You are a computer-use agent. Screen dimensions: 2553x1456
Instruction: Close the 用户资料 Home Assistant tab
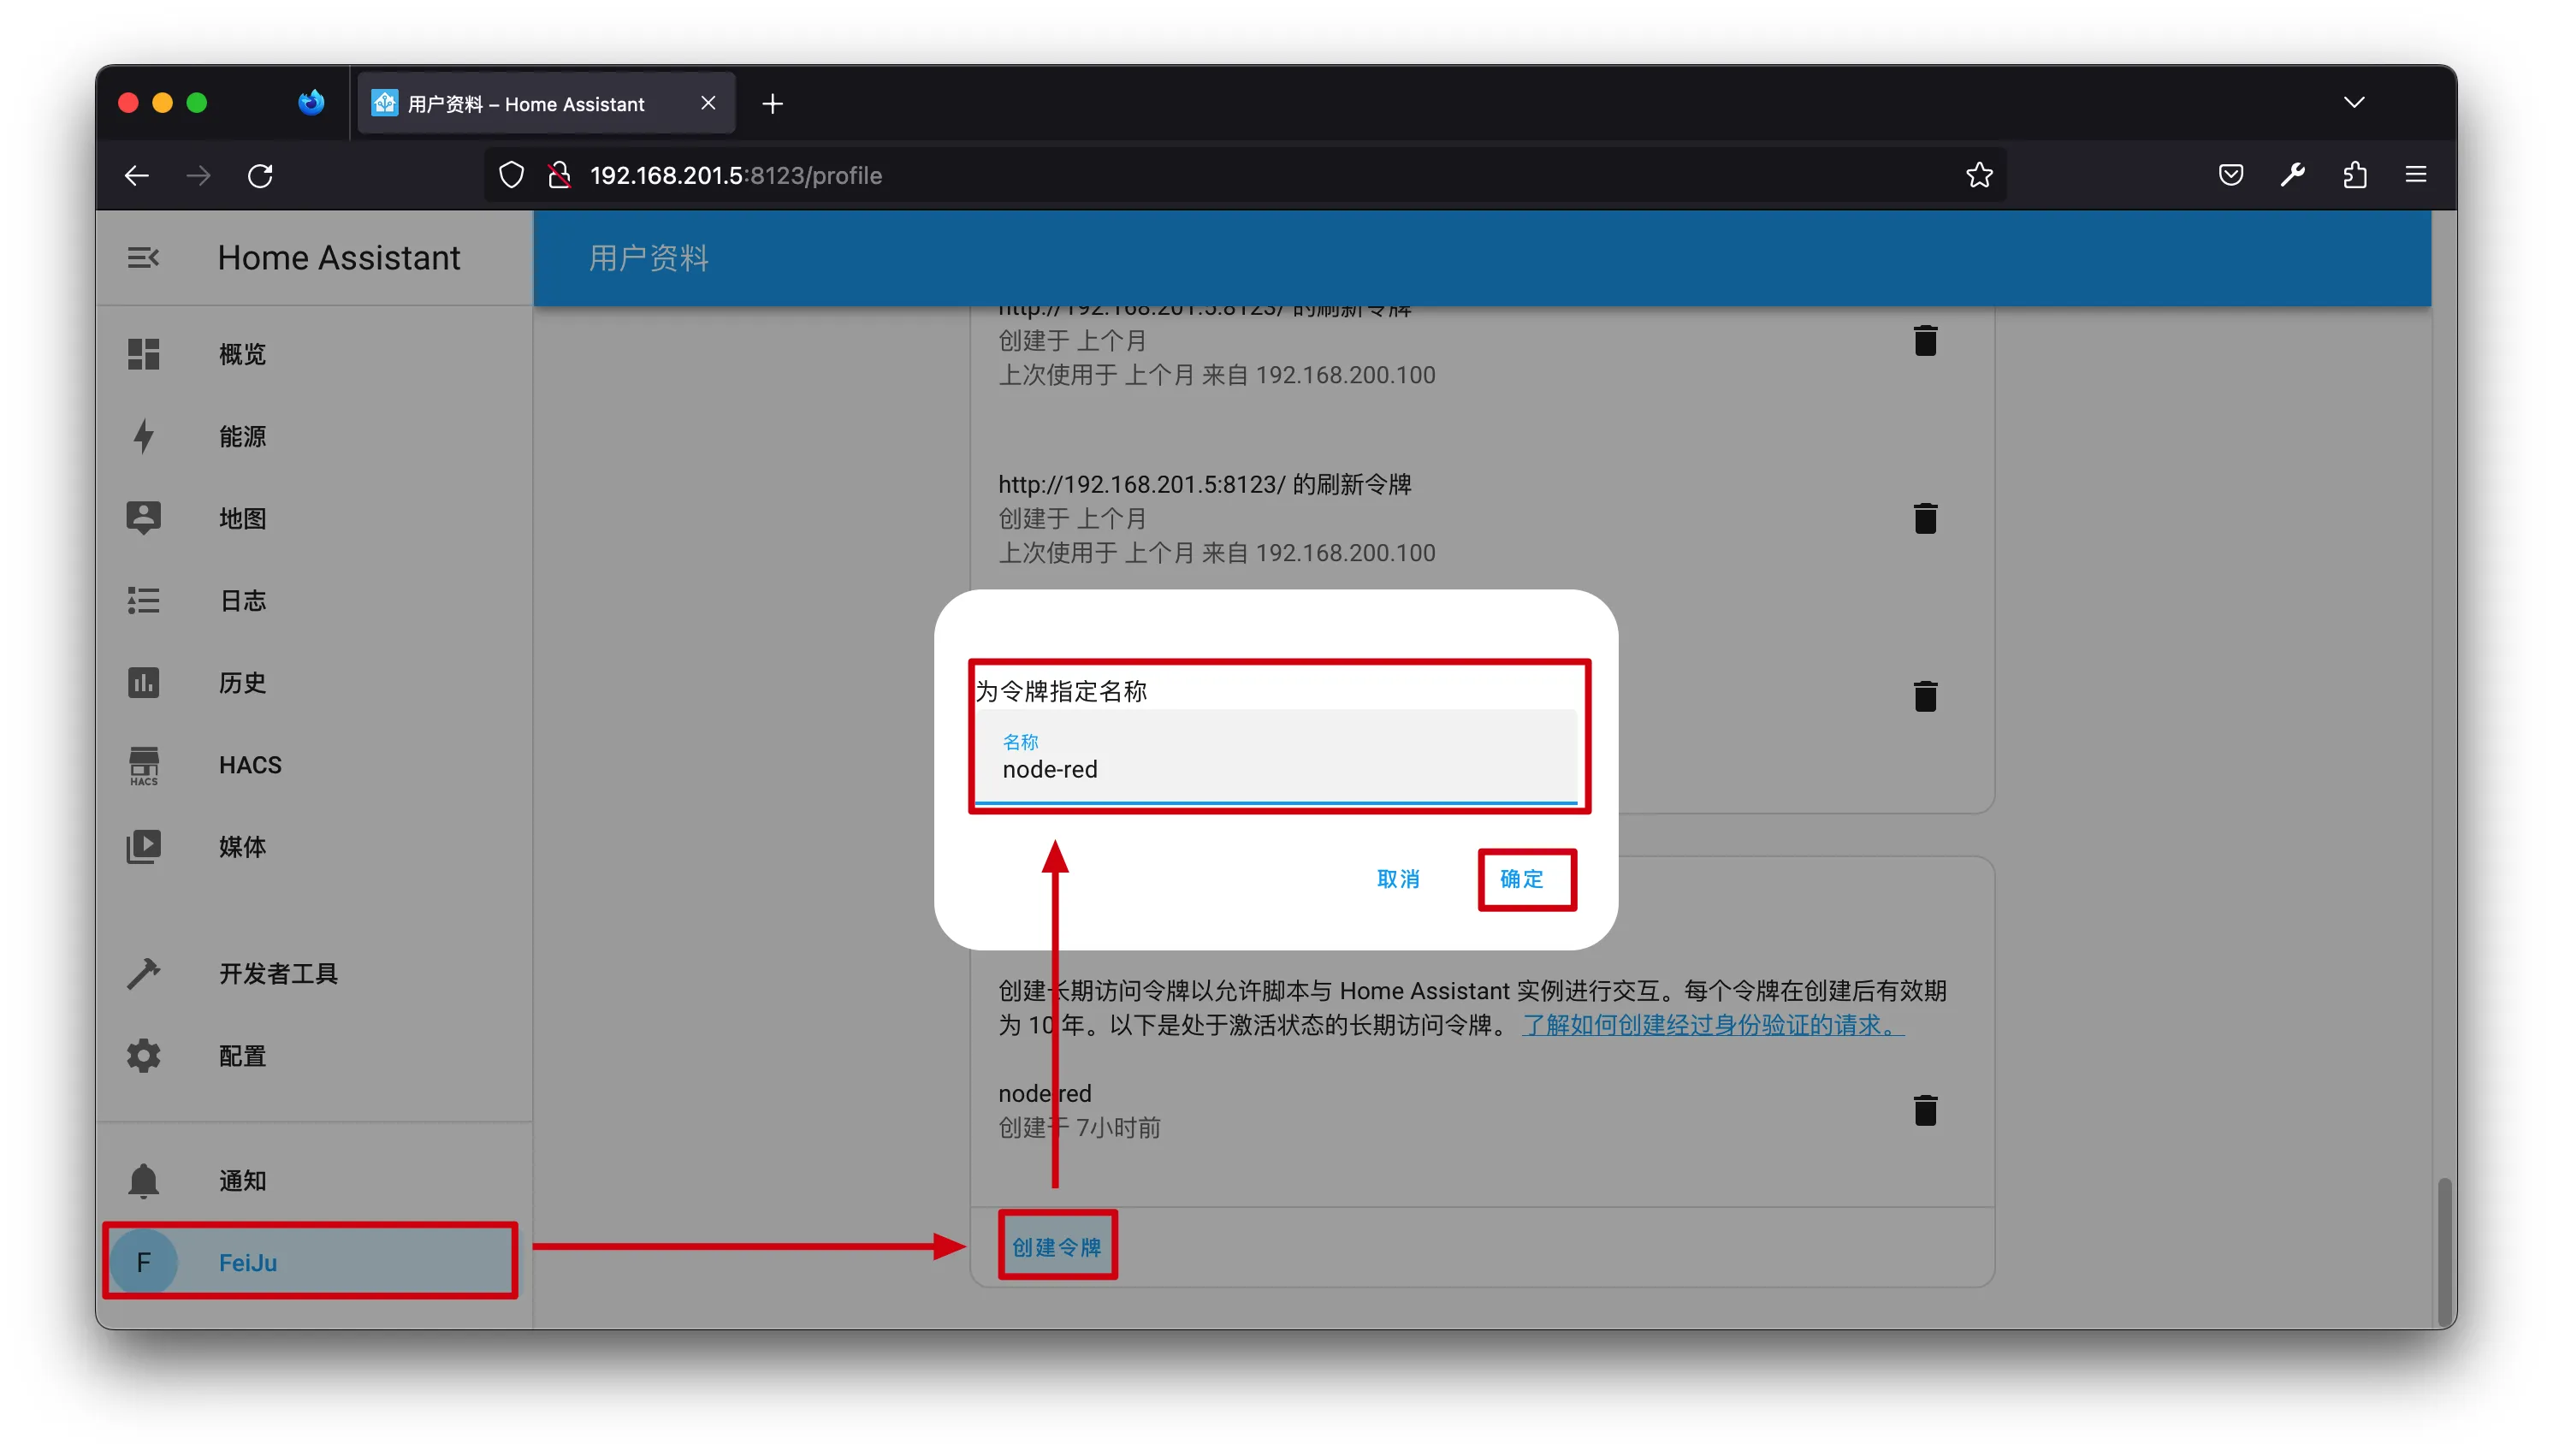pyautogui.click(x=708, y=103)
